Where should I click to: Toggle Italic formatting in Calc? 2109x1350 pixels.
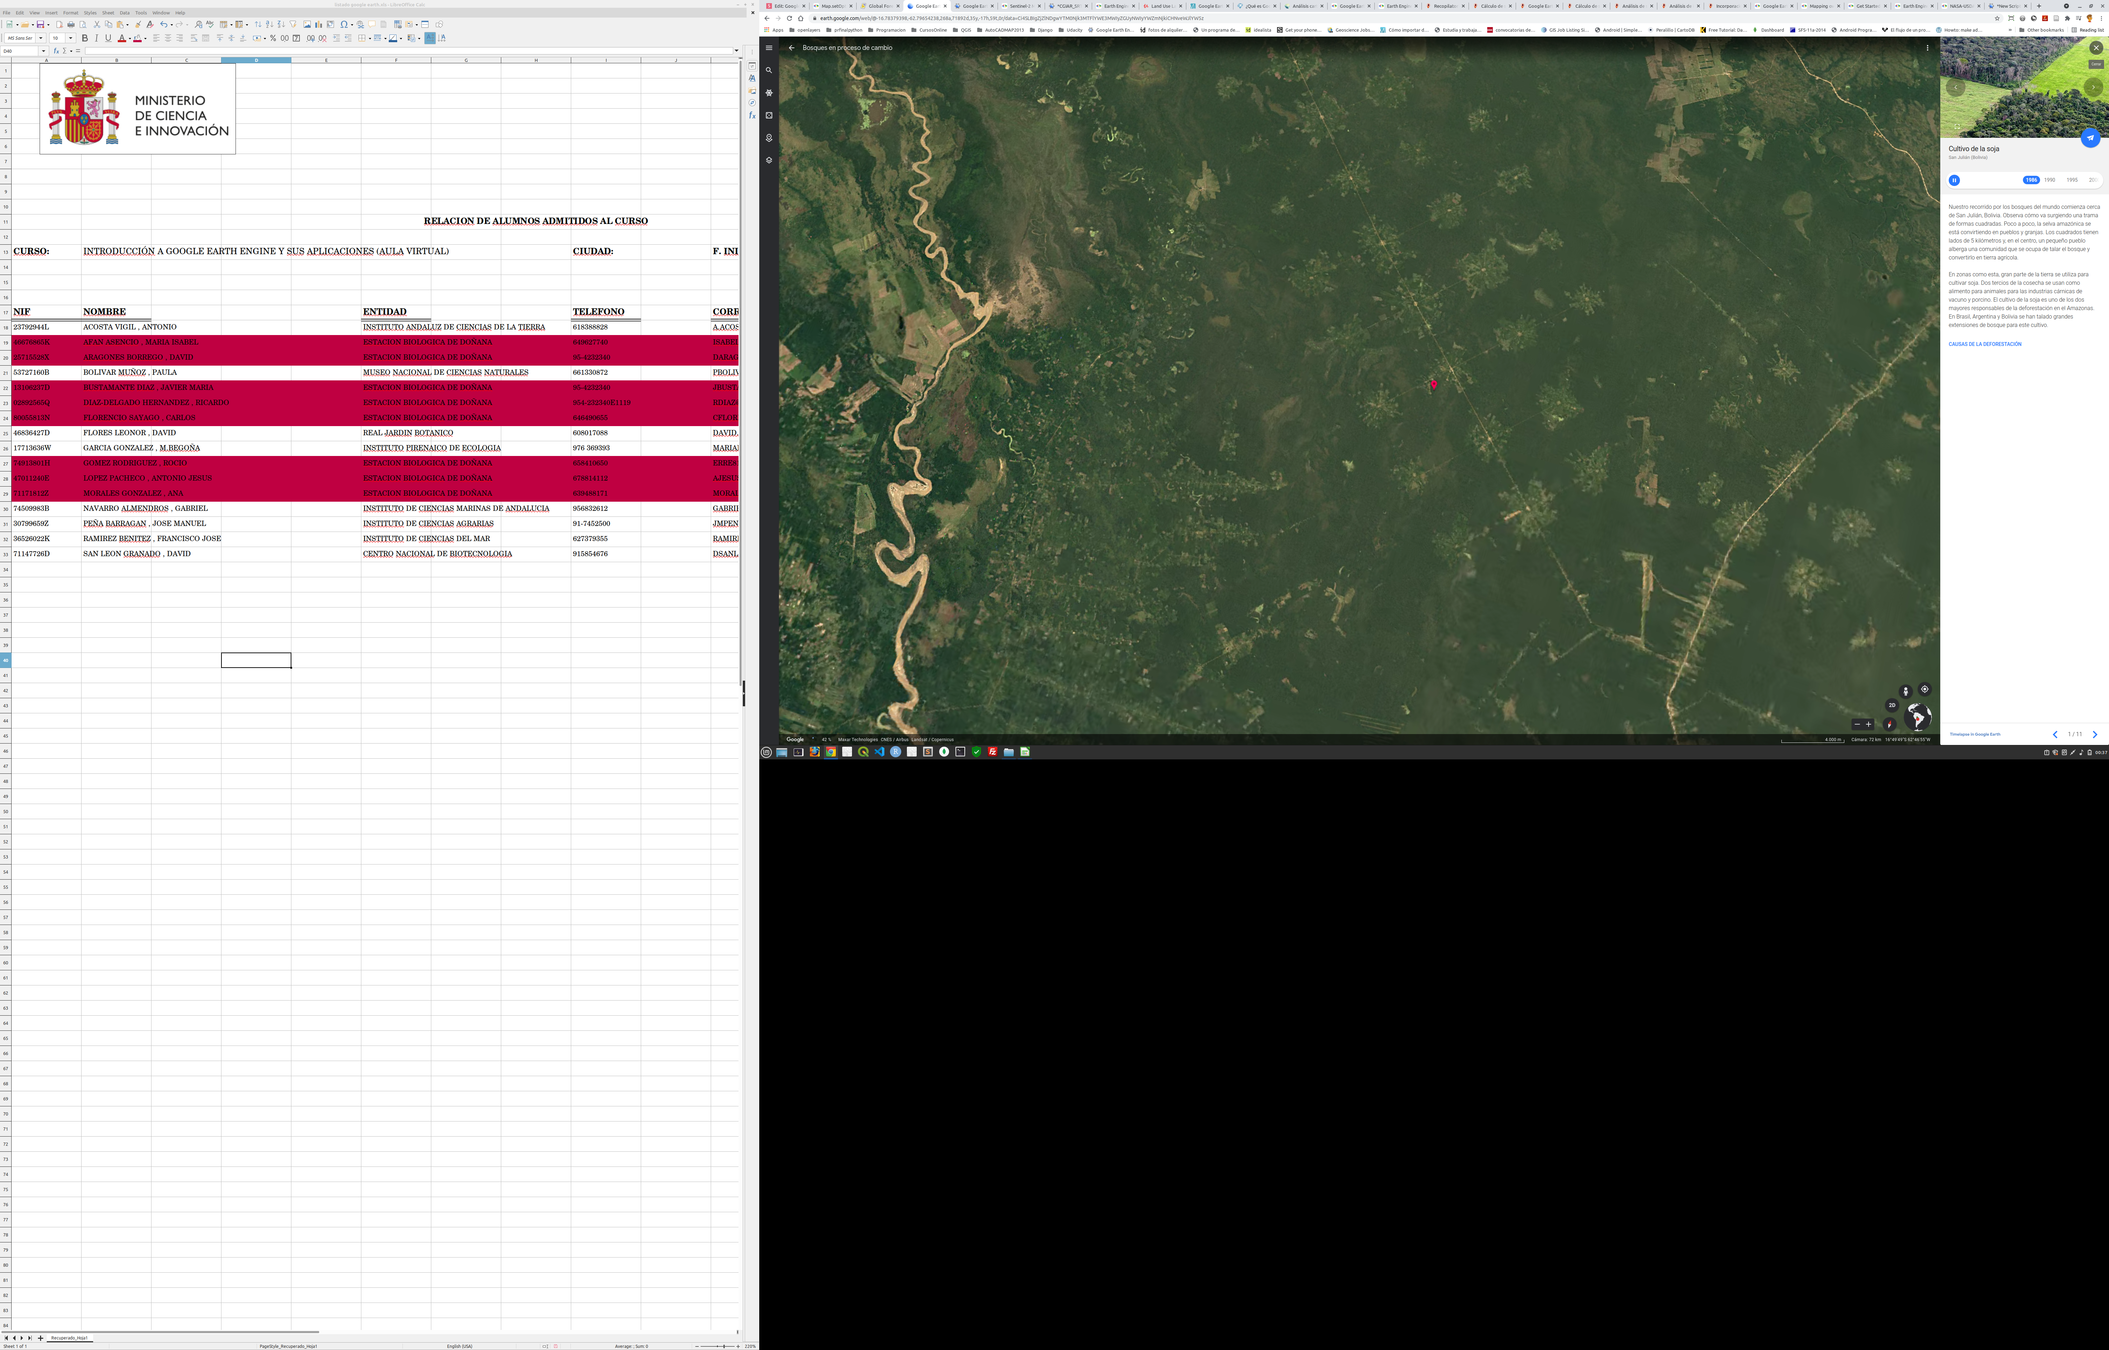coord(97,38)
